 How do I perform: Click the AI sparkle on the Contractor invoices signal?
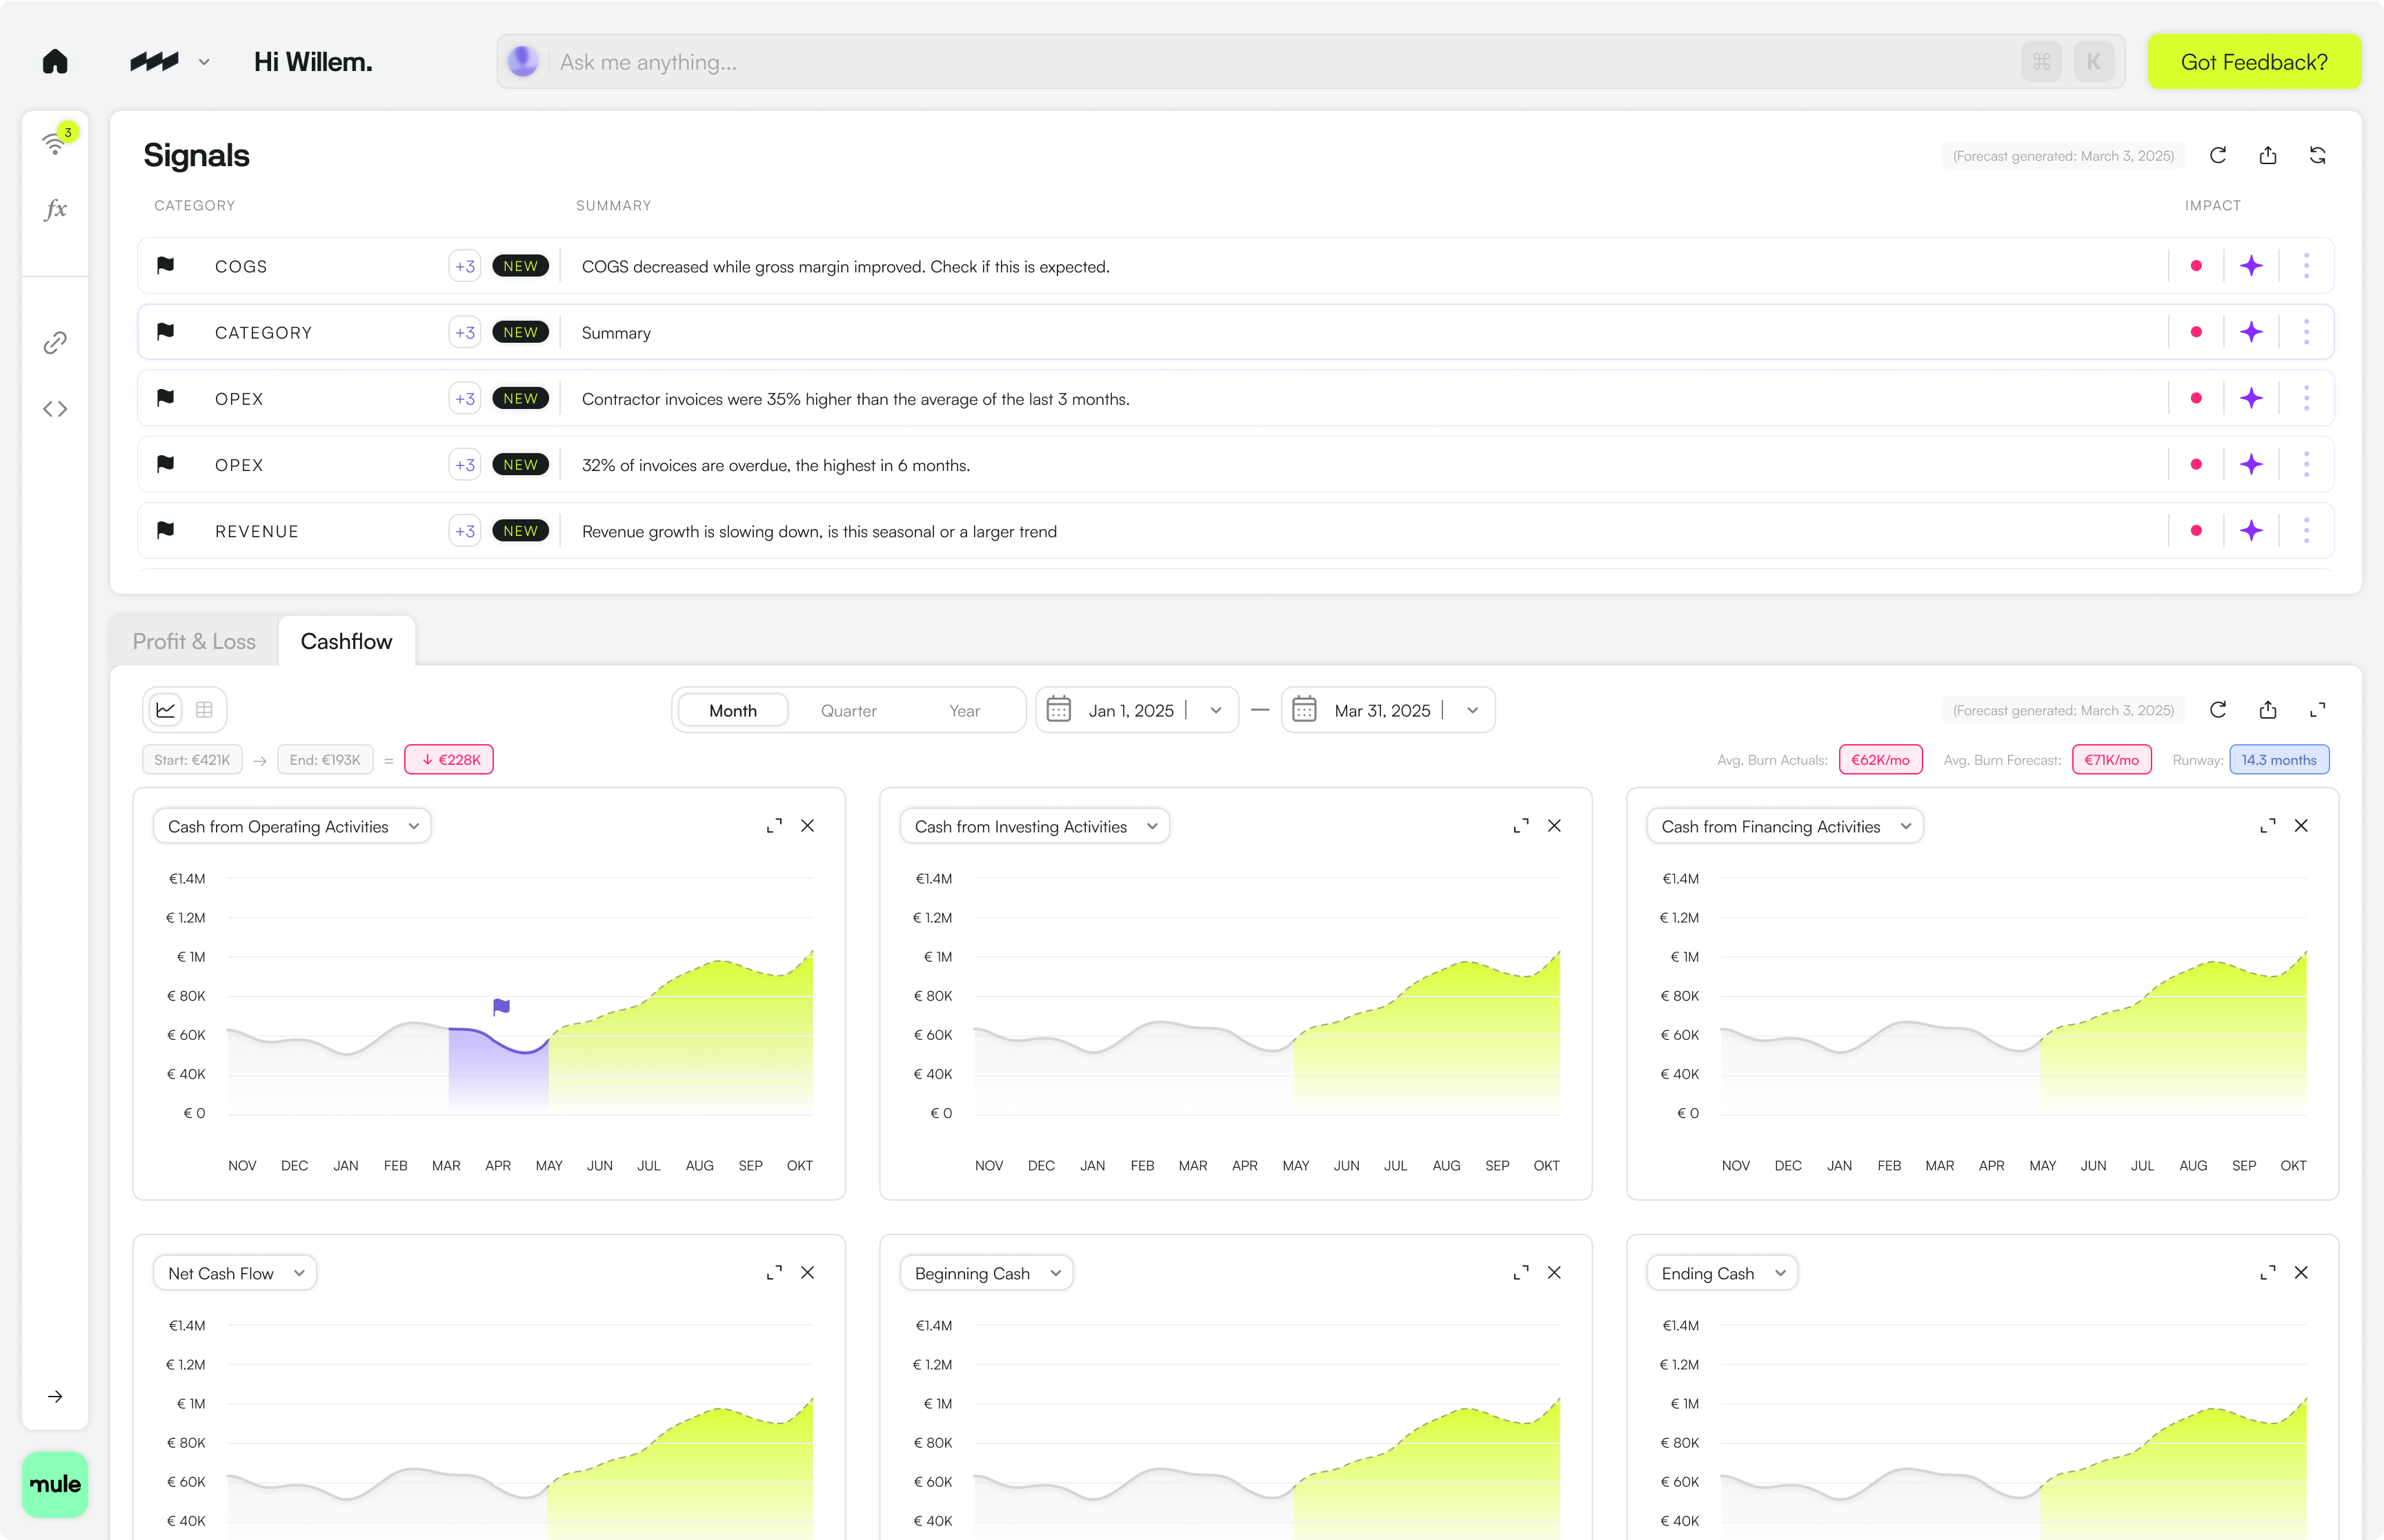click(x=2251, y=398)
